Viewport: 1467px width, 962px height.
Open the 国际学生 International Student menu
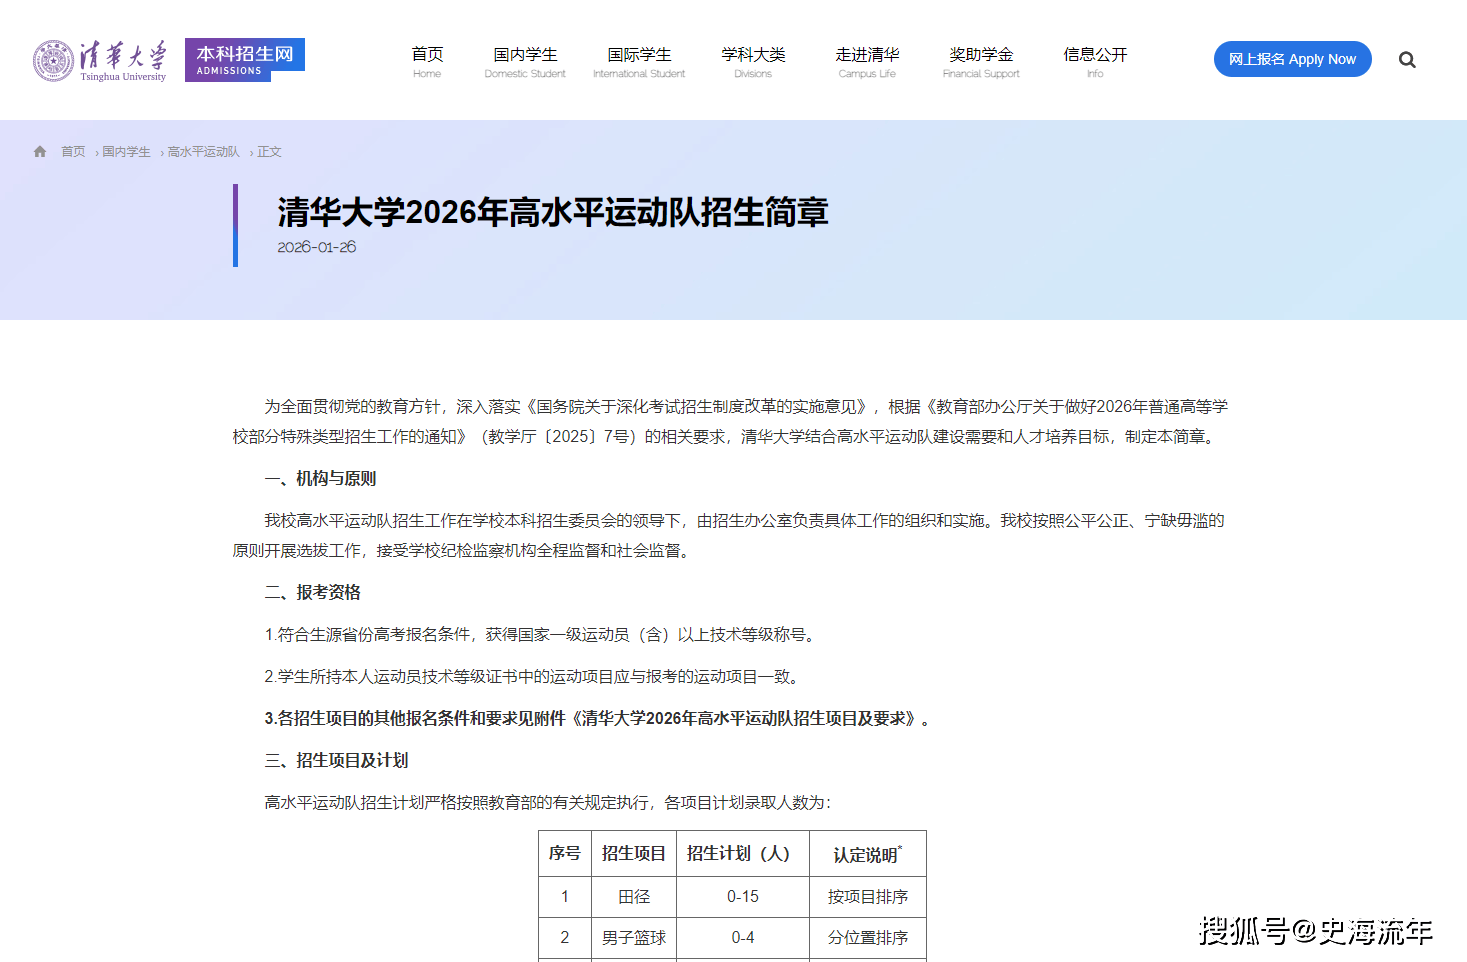[x=639, y=61]
